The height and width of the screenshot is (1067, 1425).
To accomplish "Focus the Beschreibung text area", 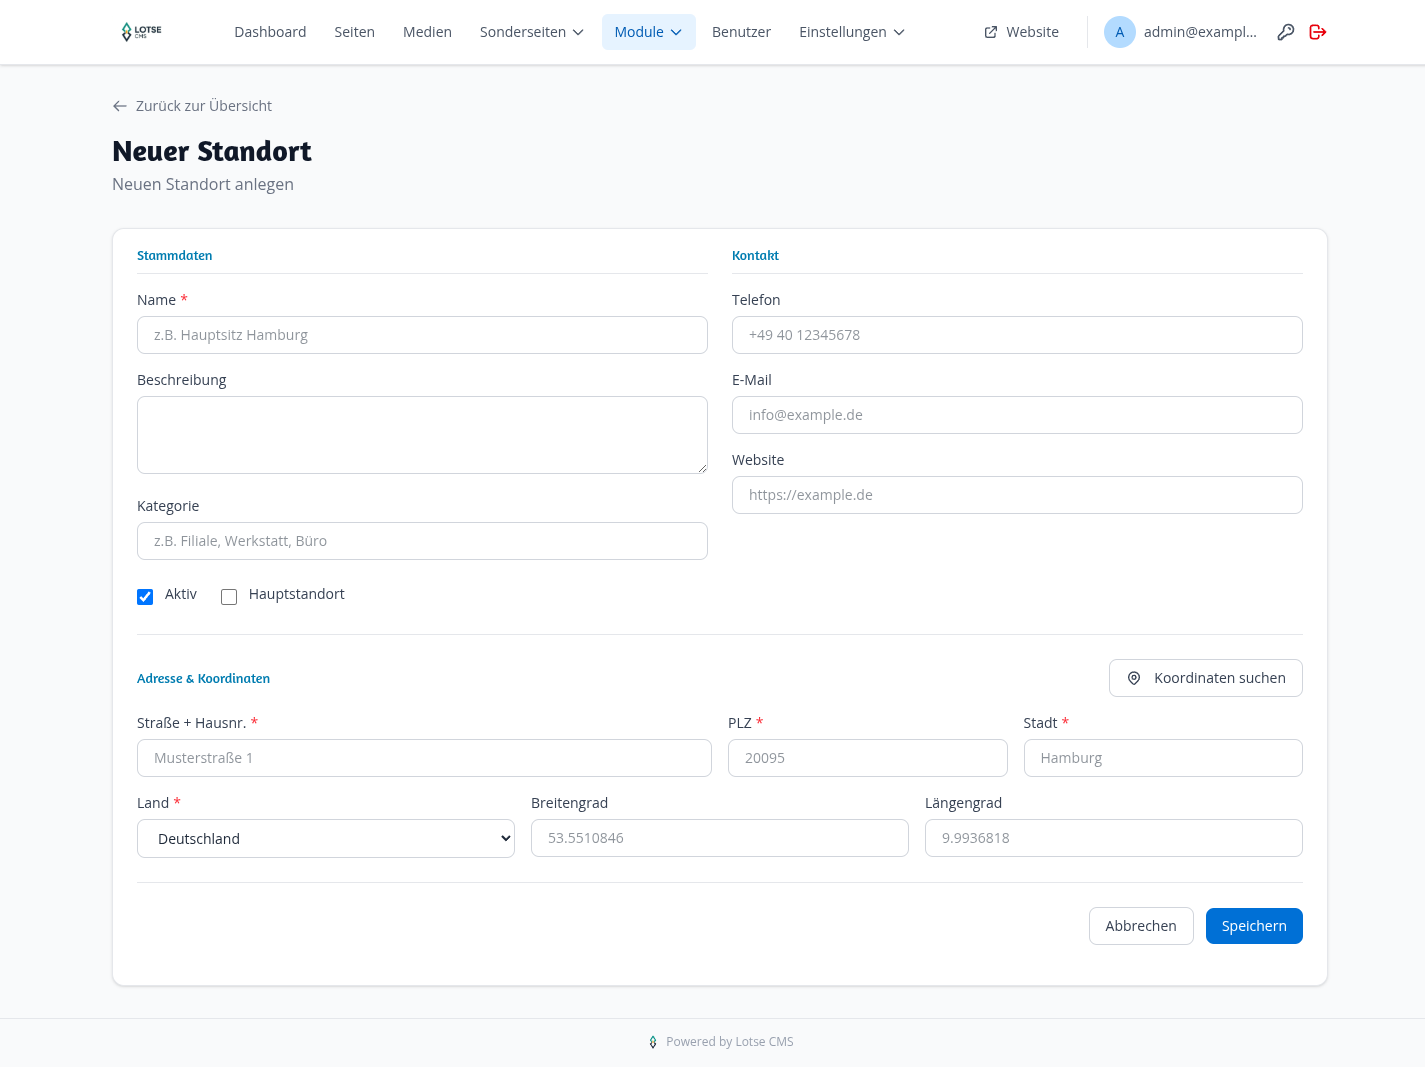I will tap(422, 435).
